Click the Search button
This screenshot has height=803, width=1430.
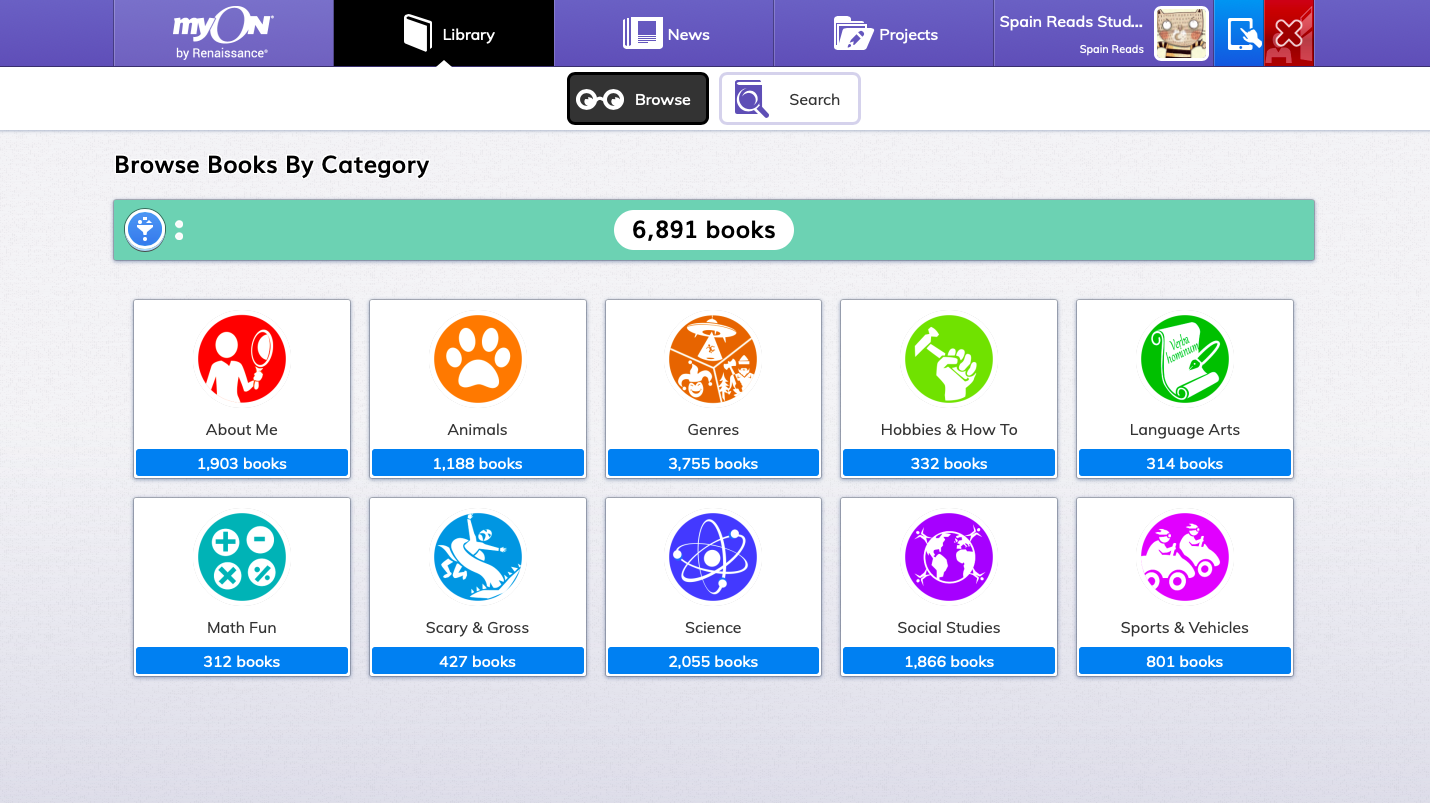pyautogui.click(x=789, y=99)
